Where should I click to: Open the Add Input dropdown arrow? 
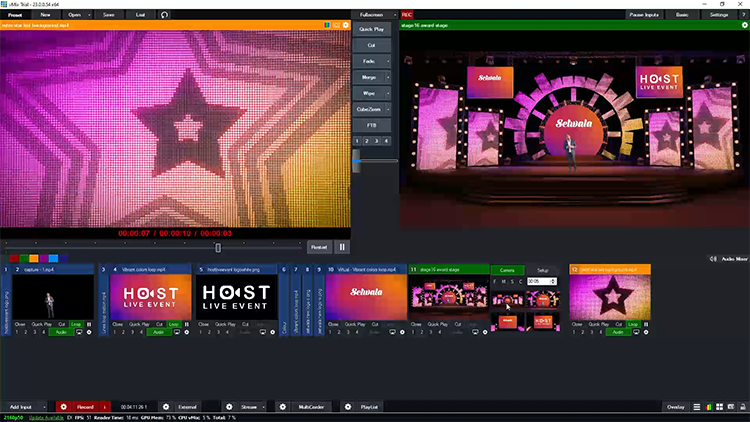coord(46,407)
